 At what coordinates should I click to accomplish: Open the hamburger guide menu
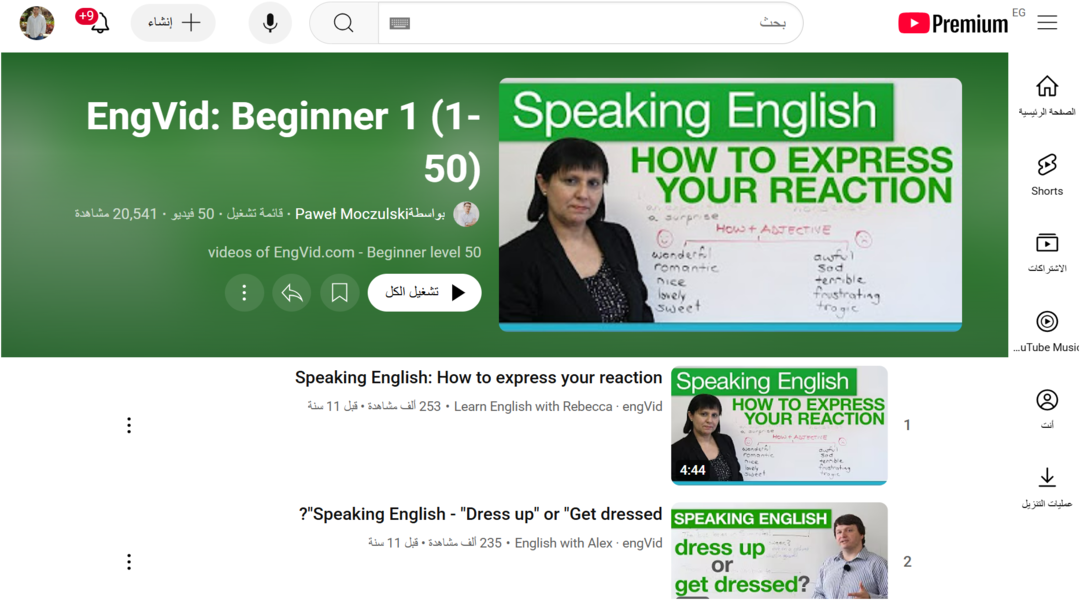[x=1047, y=23]
